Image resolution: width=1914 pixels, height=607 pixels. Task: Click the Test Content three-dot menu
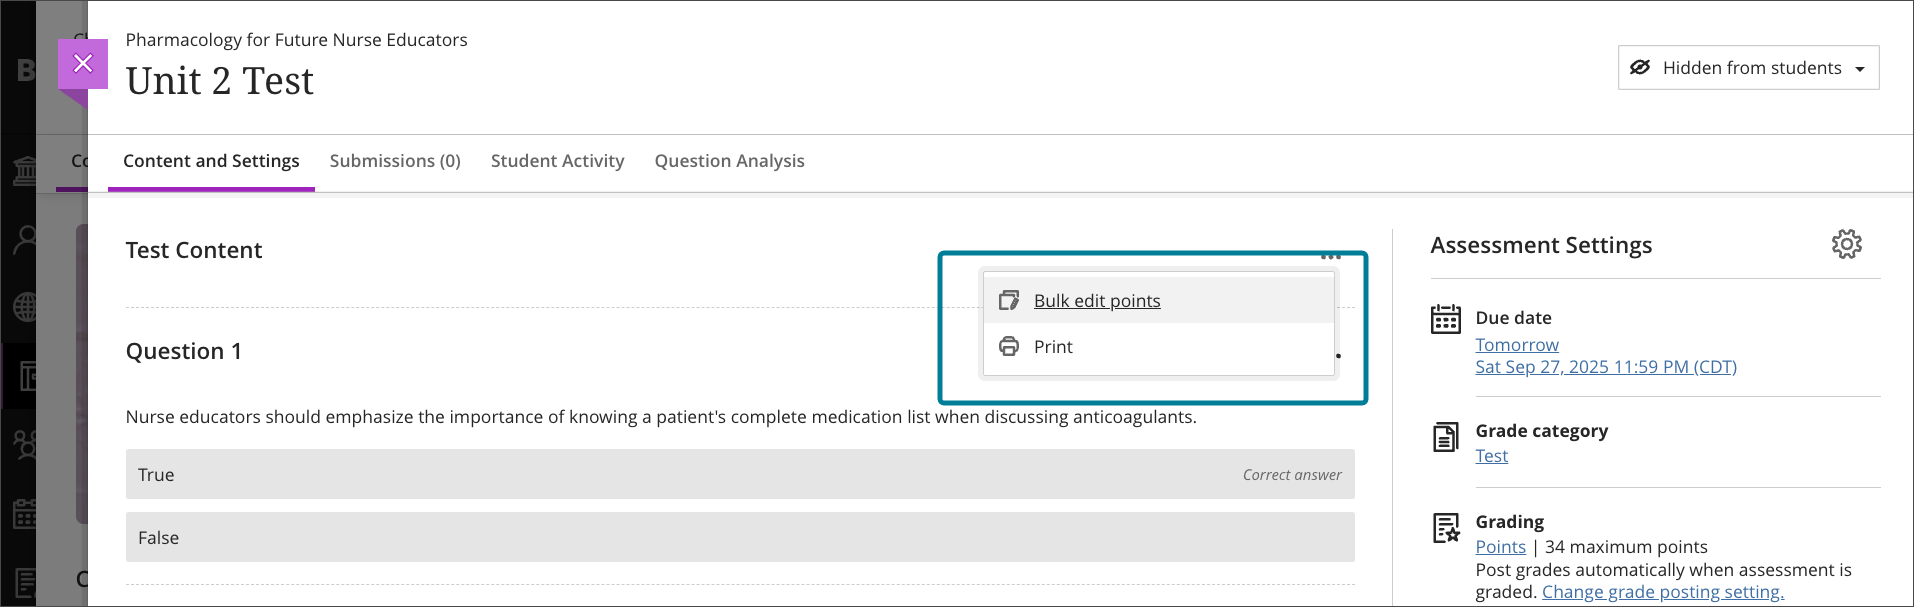coord(1330,256)
